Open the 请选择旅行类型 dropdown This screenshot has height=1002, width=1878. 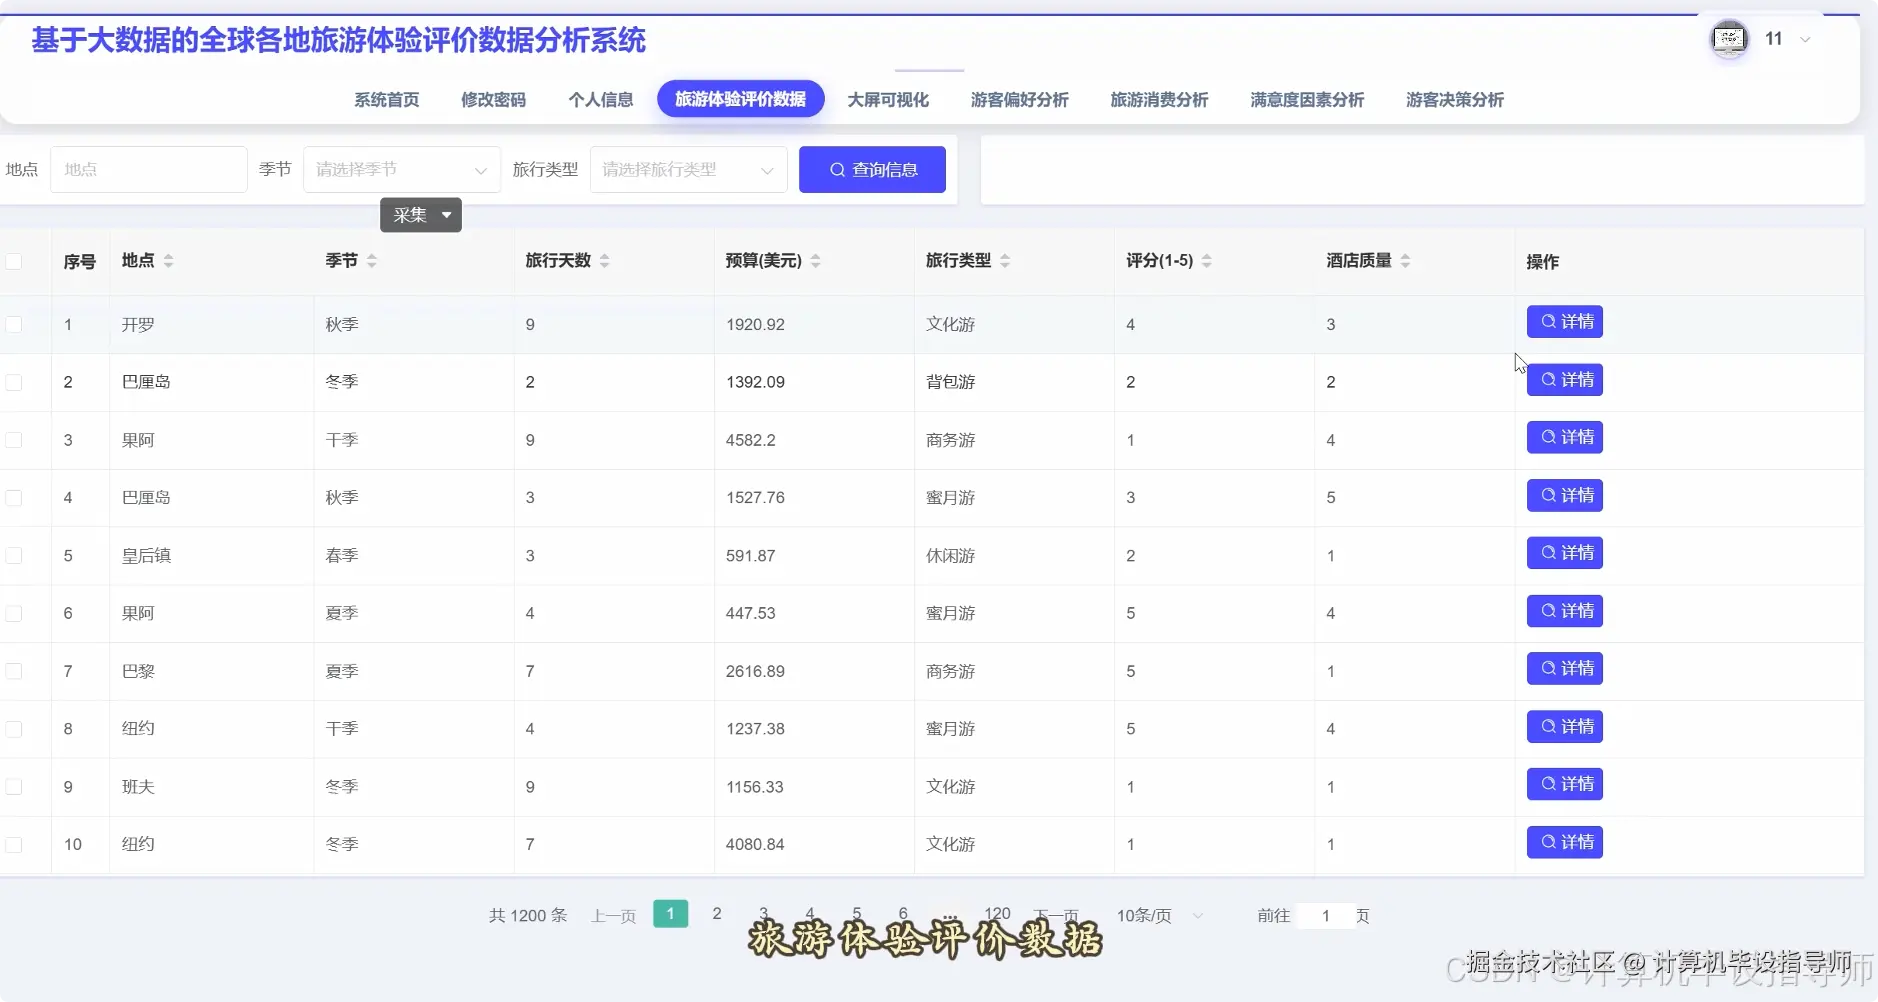pyautogui.click(x=687, y=169)
